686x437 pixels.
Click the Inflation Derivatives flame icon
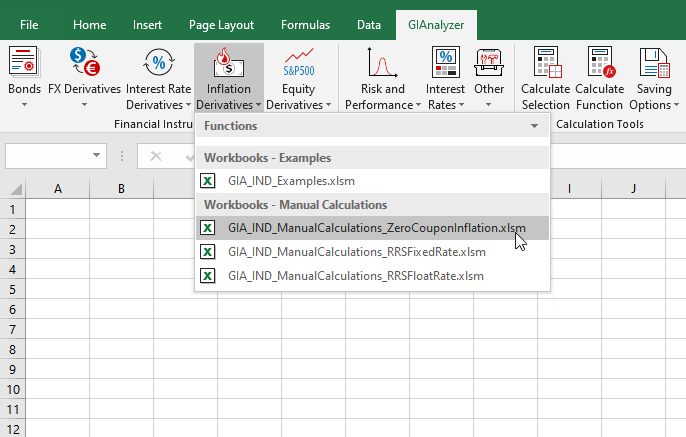(x=228, y=63)
